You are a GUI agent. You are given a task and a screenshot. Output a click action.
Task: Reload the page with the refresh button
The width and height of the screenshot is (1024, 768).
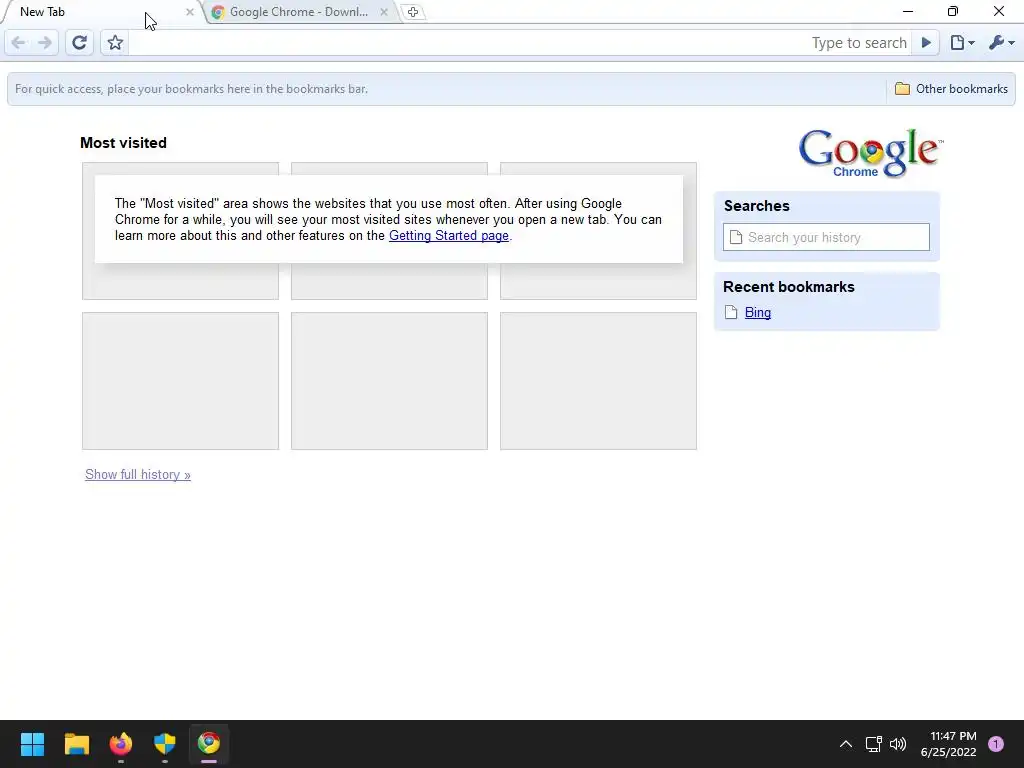[79, 43]
